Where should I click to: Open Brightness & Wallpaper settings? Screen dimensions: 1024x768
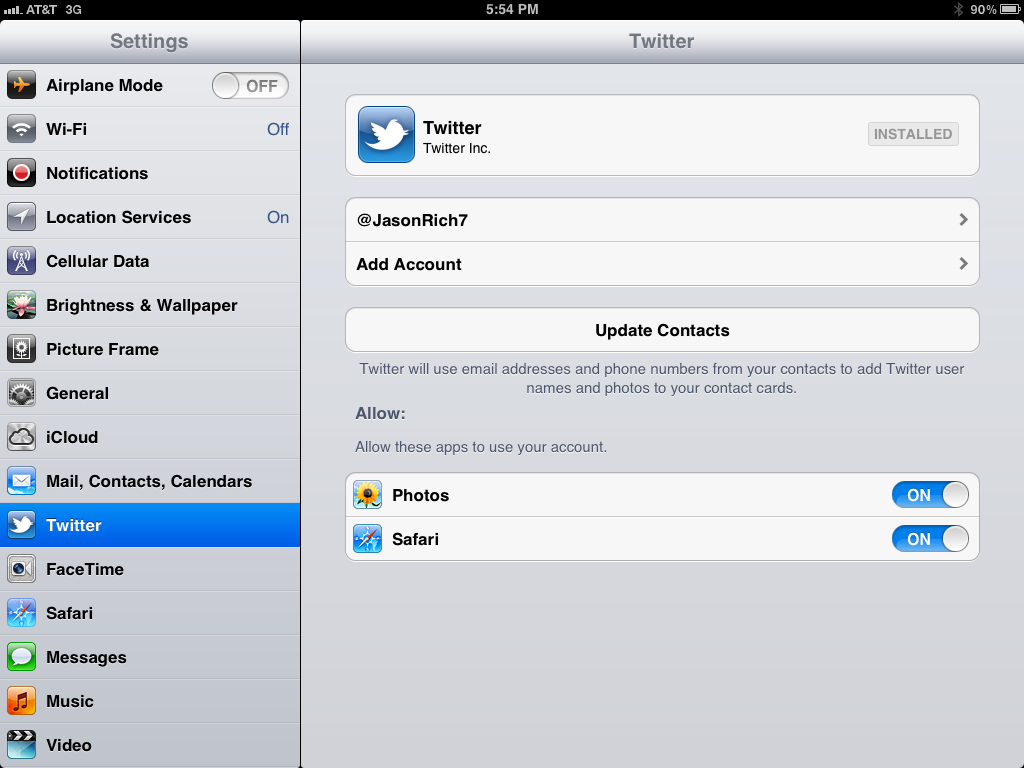150,305
